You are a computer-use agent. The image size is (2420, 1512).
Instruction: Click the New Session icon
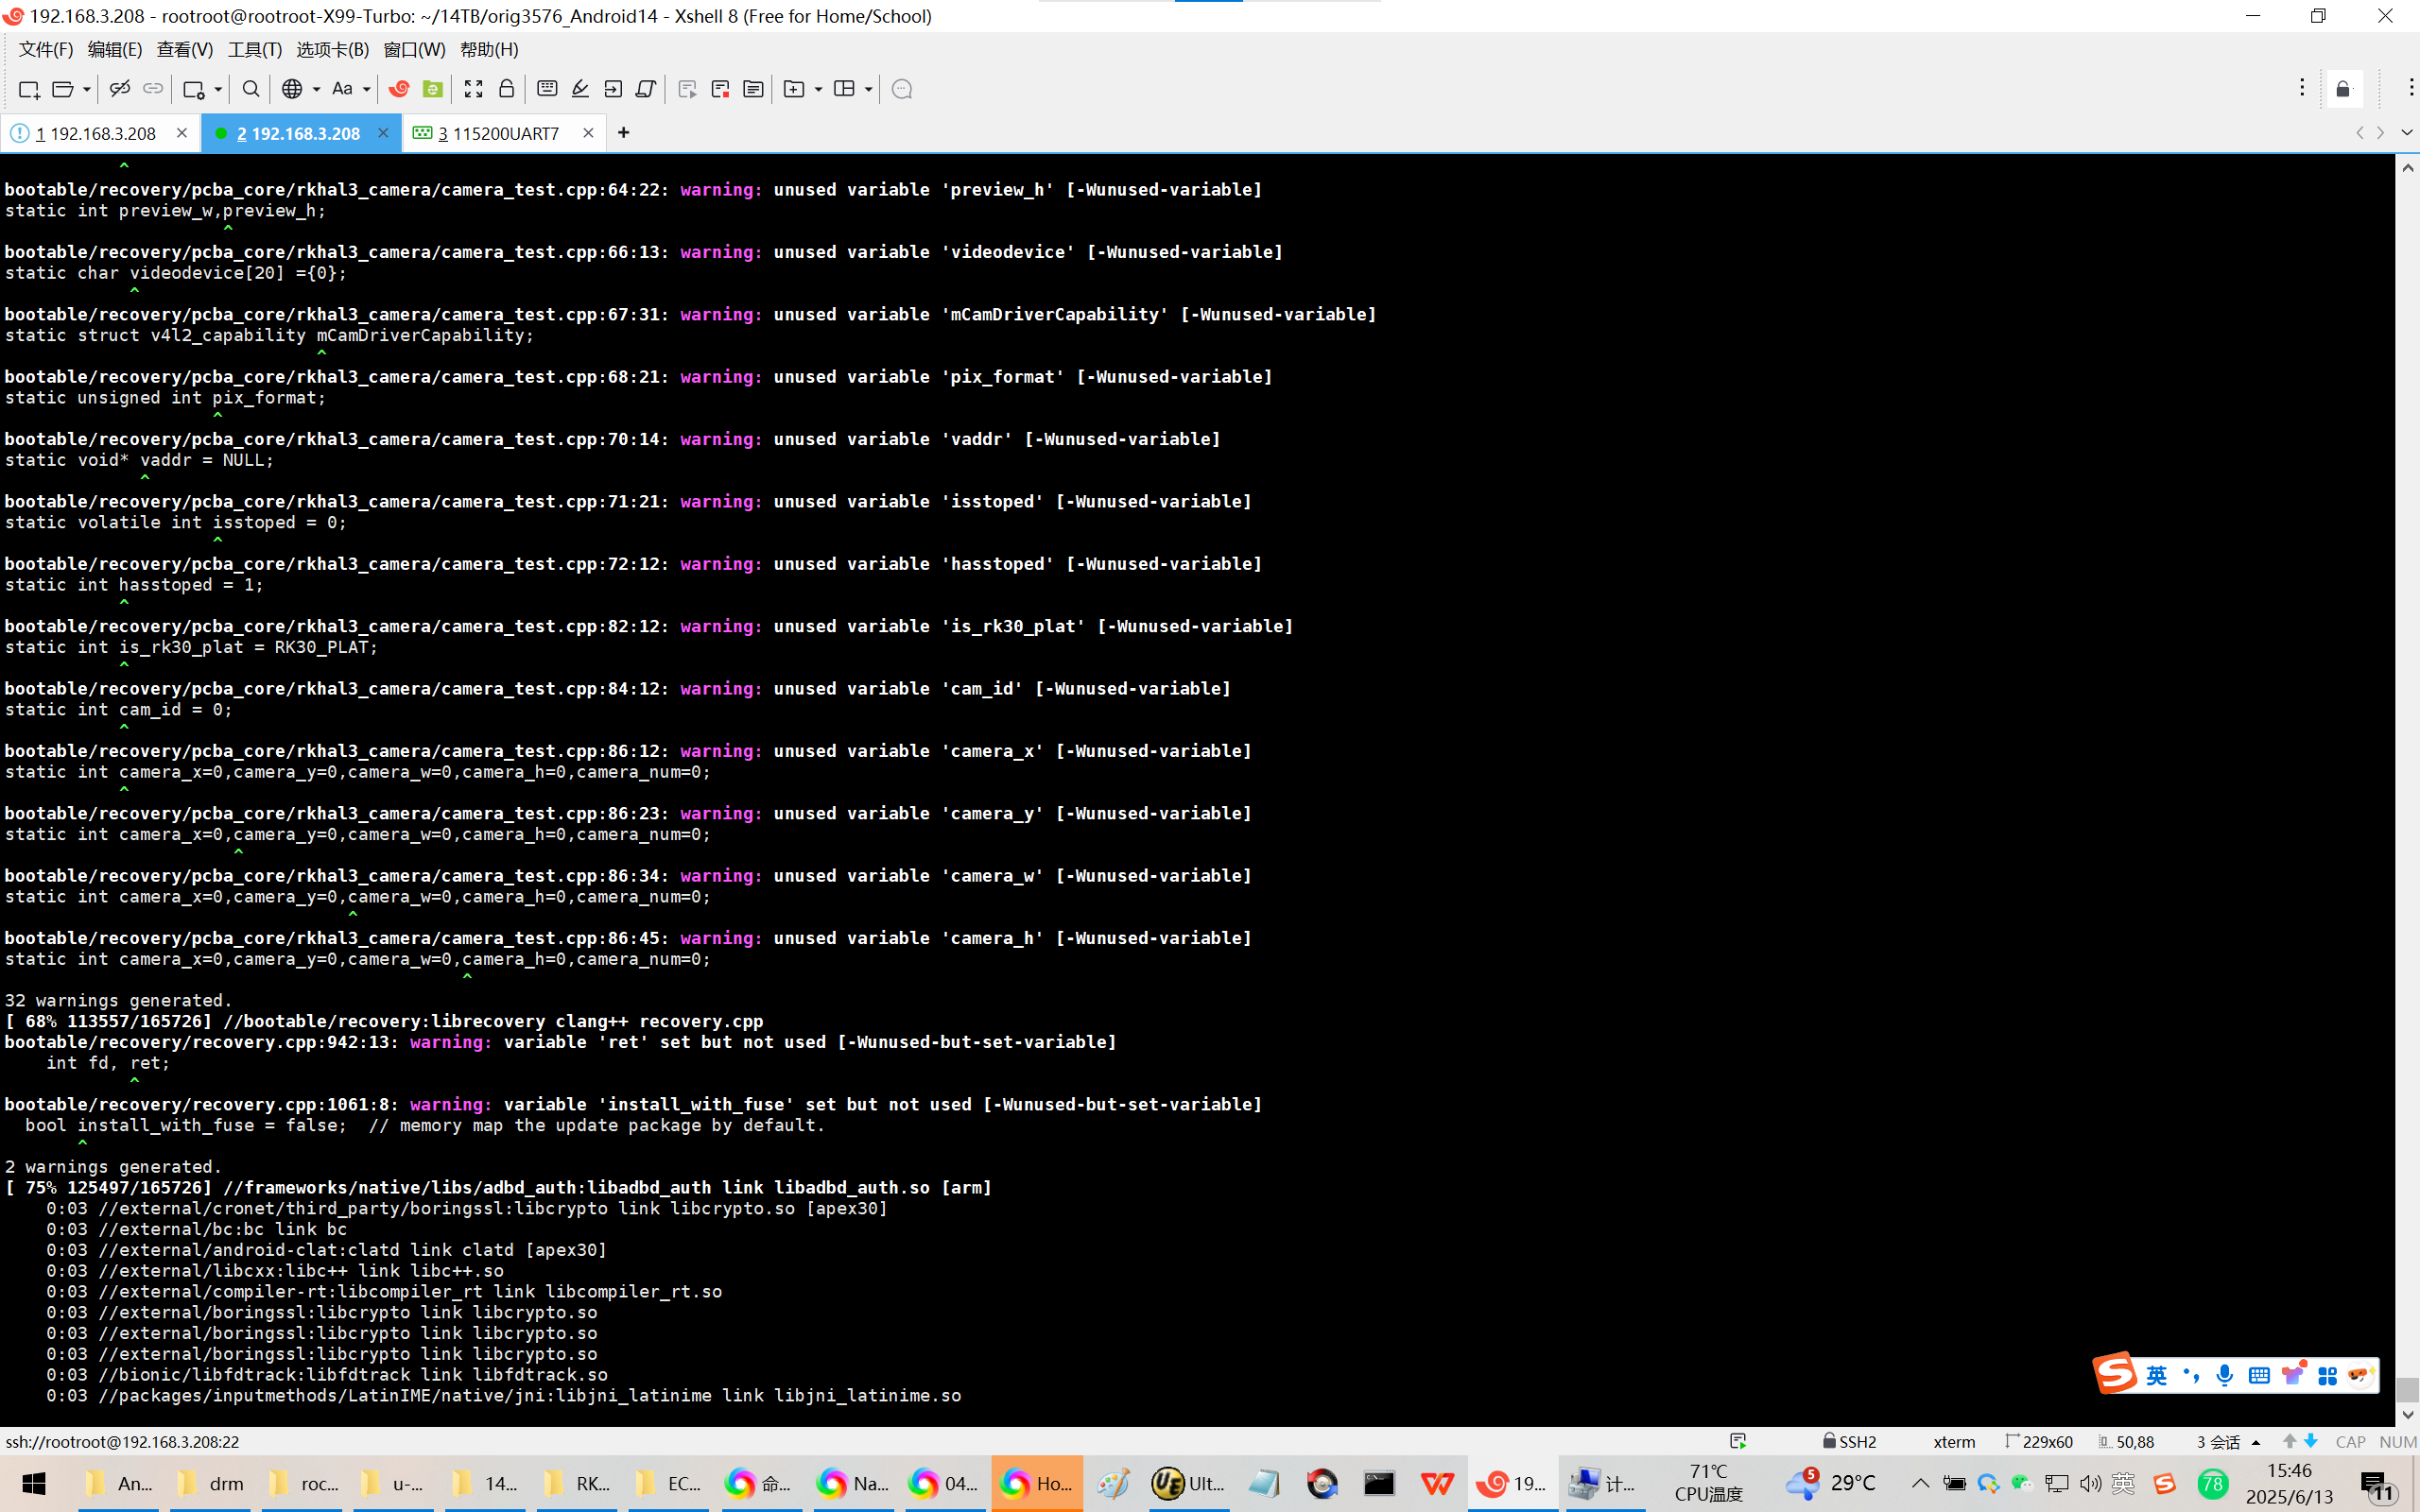pyautogui.click(x=29, y=89)
